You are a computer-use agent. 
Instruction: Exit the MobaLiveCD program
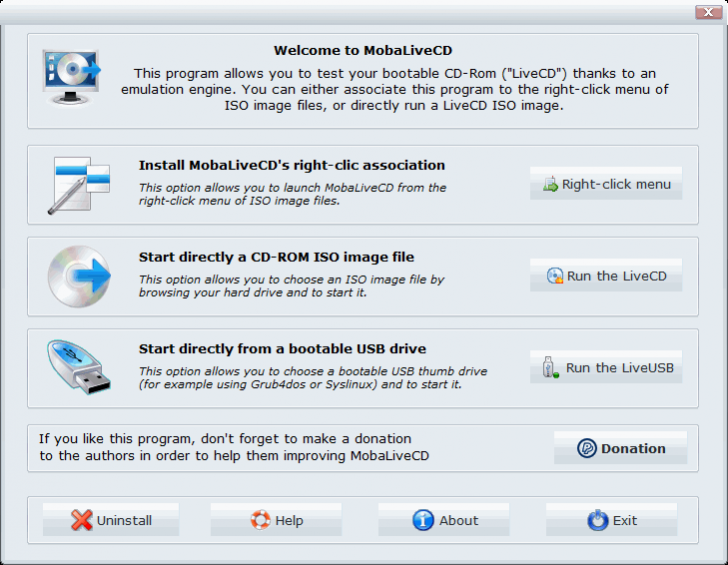pos(611,520)
